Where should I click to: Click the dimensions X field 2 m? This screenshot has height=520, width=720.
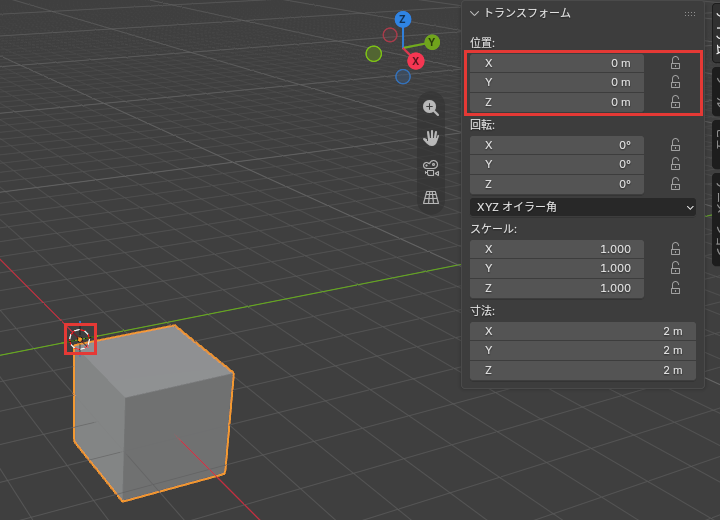[x=583, y=331]
